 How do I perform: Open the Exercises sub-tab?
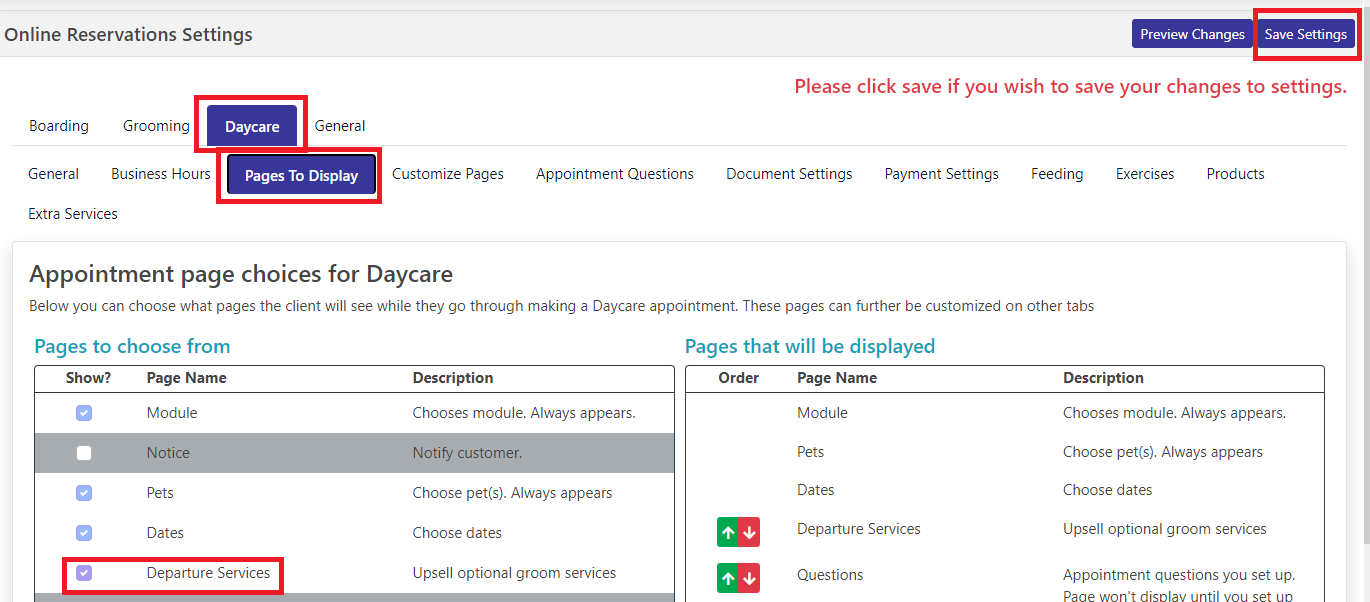click(x=1145, y=174)
